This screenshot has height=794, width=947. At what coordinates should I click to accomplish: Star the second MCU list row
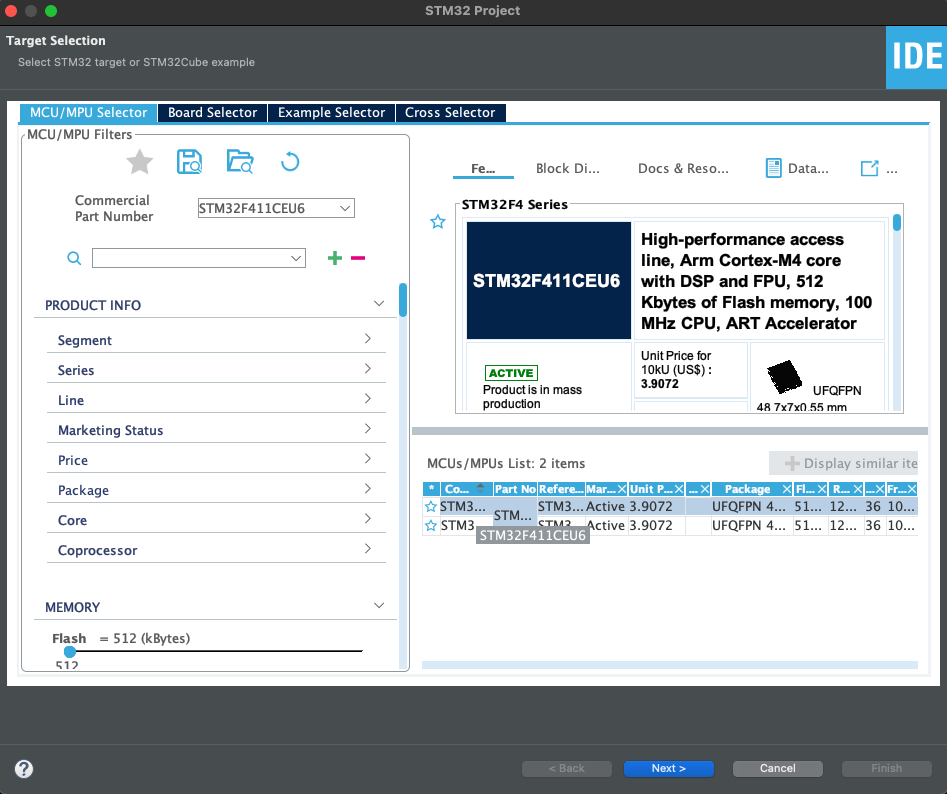(x=431, y=525)
